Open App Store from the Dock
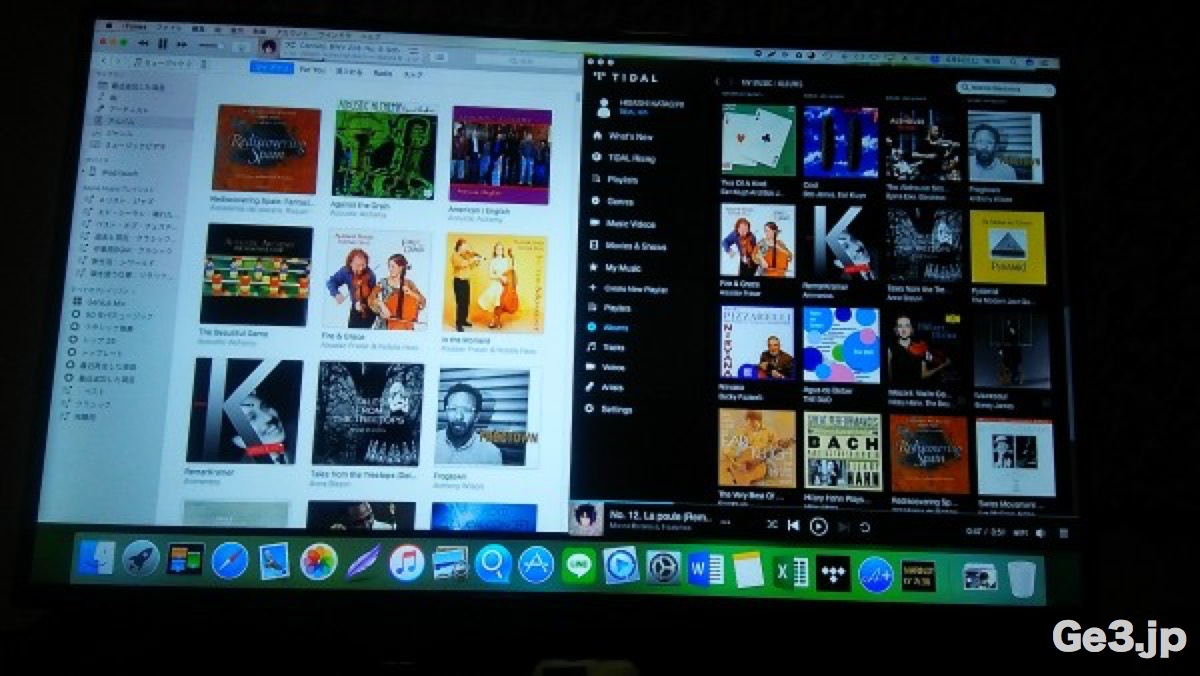This screenshot has height=676, width=1200. click(x=536, y=565)
